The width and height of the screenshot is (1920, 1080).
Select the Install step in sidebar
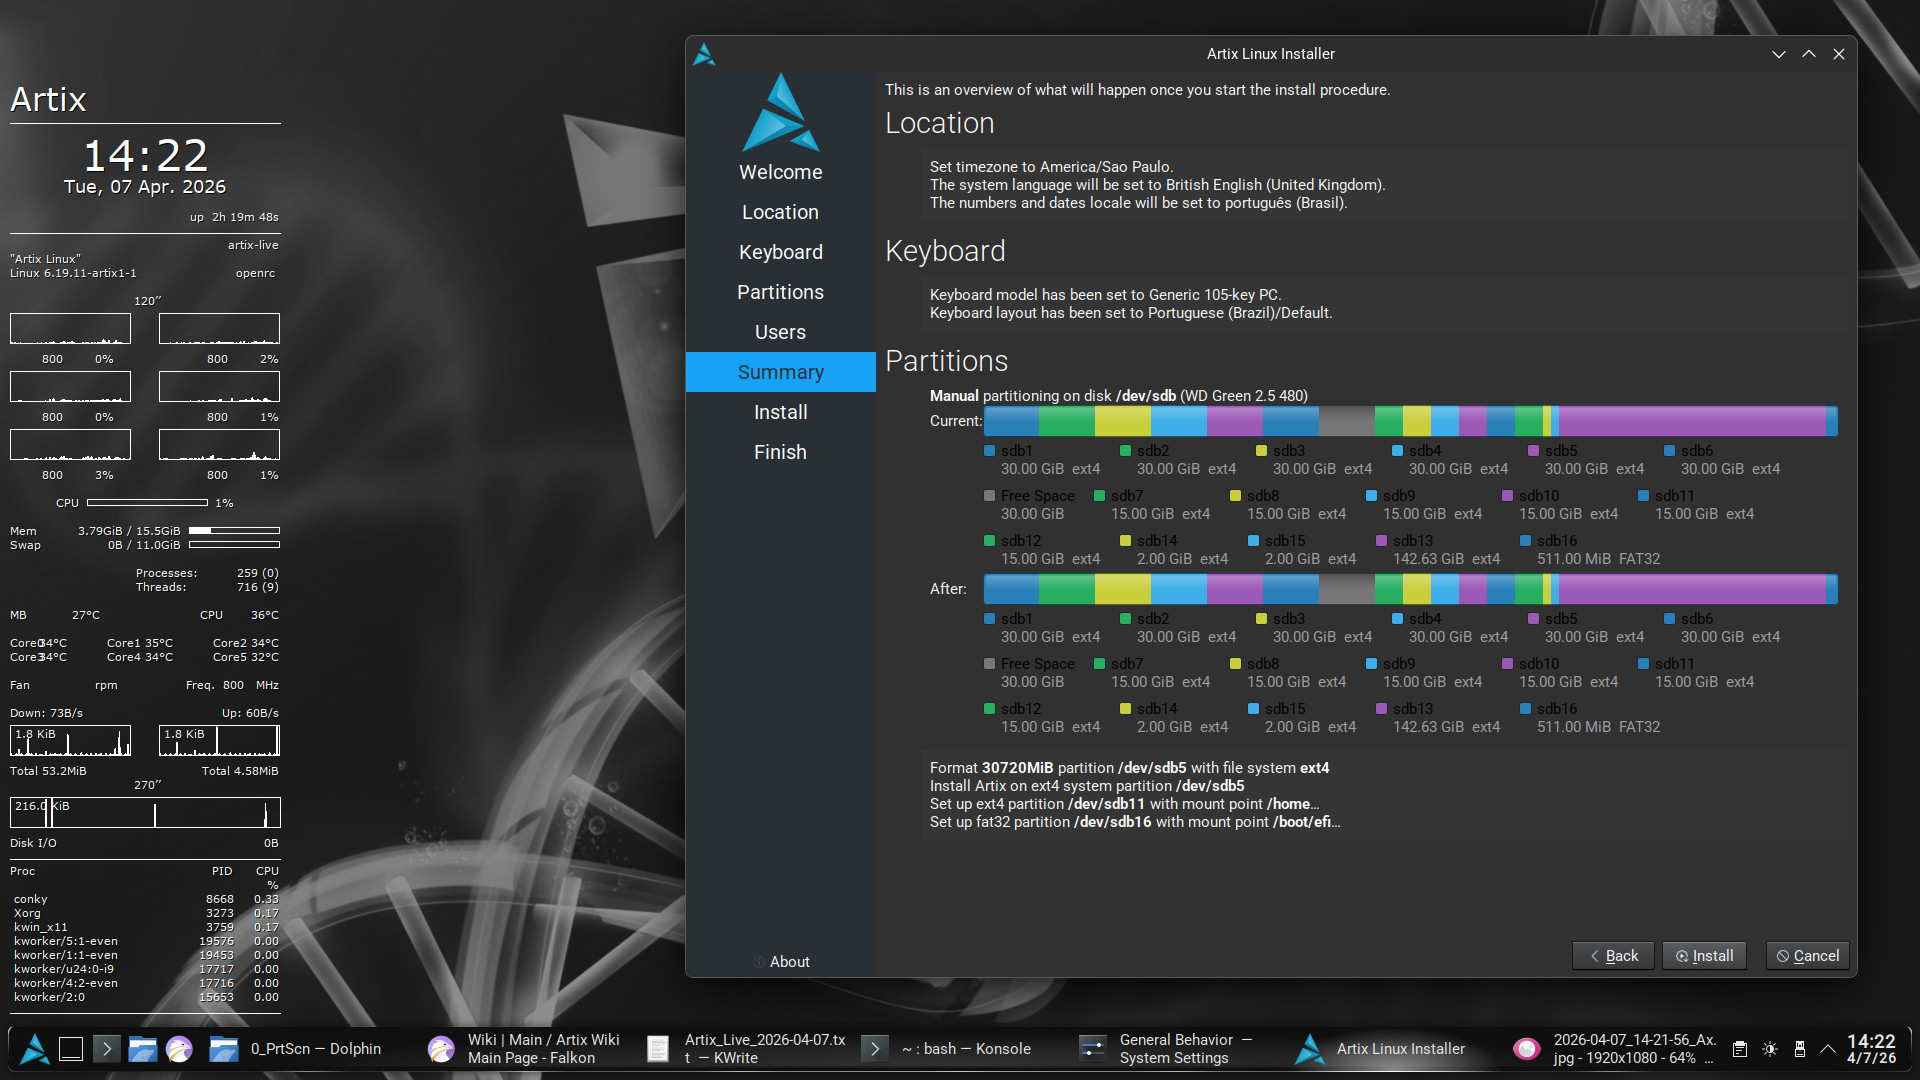point(781,412)
